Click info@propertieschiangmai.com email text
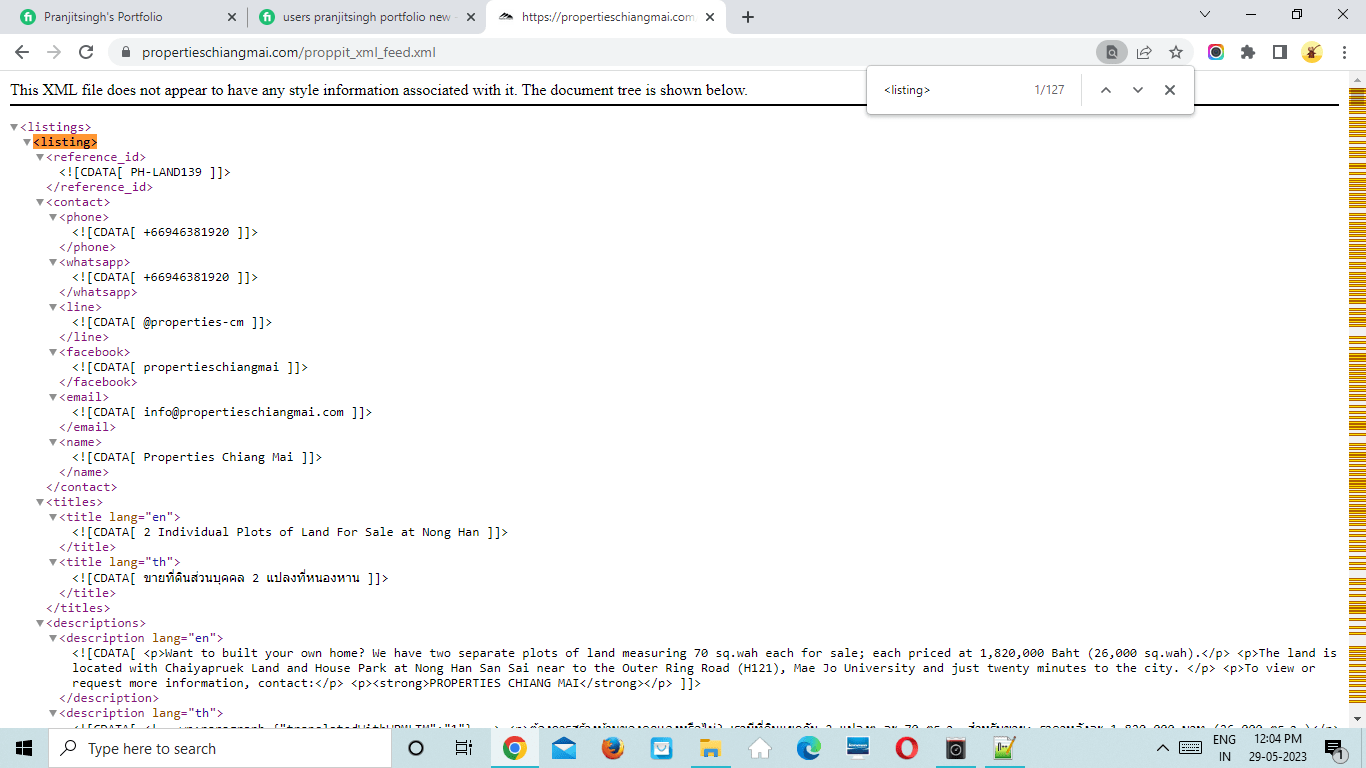 tap(244, 412)
